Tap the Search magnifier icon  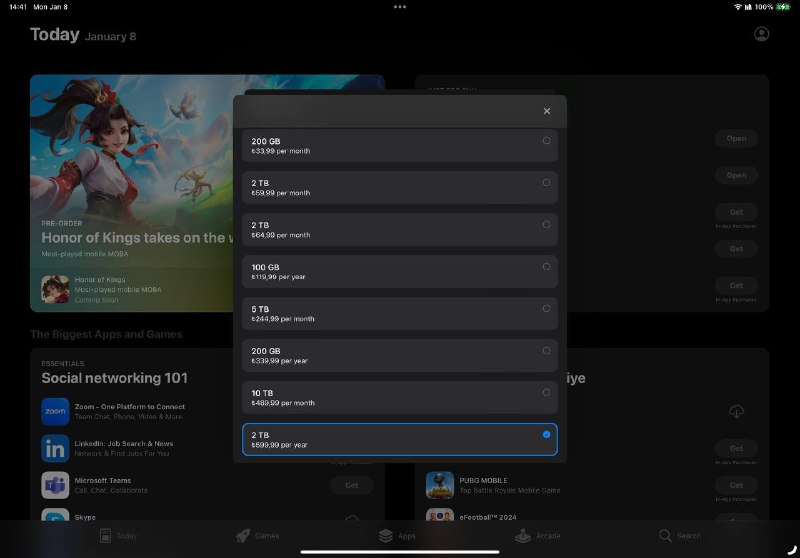point(665,536)
